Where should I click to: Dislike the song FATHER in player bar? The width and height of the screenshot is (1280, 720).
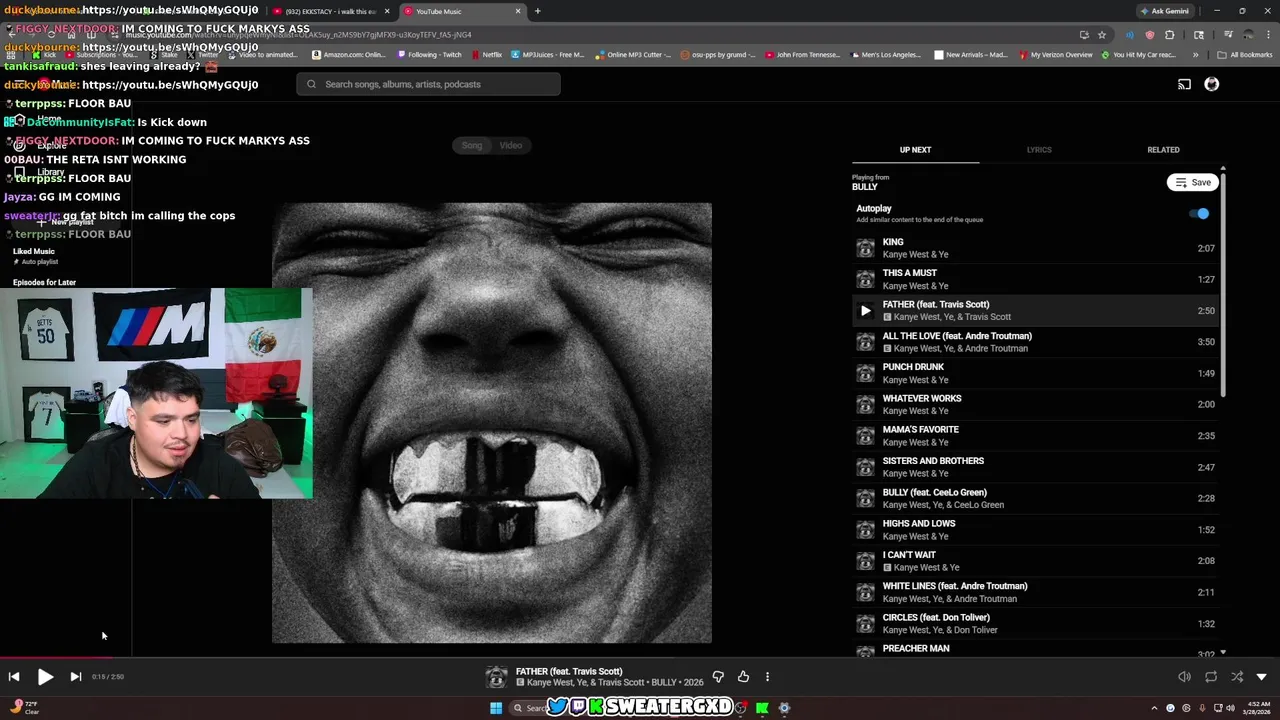point(718,677)
